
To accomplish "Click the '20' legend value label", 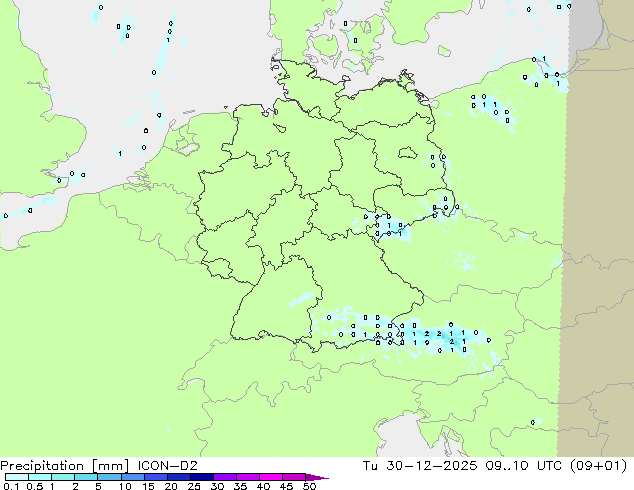I will pos(171,486).
